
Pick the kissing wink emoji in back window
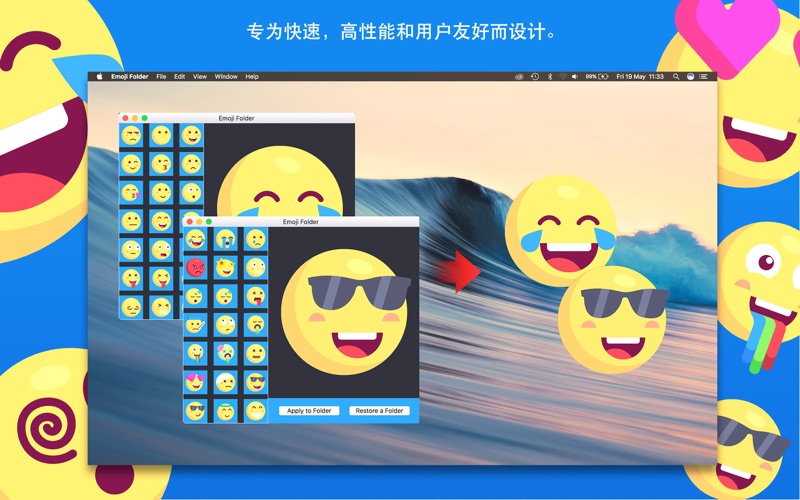tap(161, 164)
